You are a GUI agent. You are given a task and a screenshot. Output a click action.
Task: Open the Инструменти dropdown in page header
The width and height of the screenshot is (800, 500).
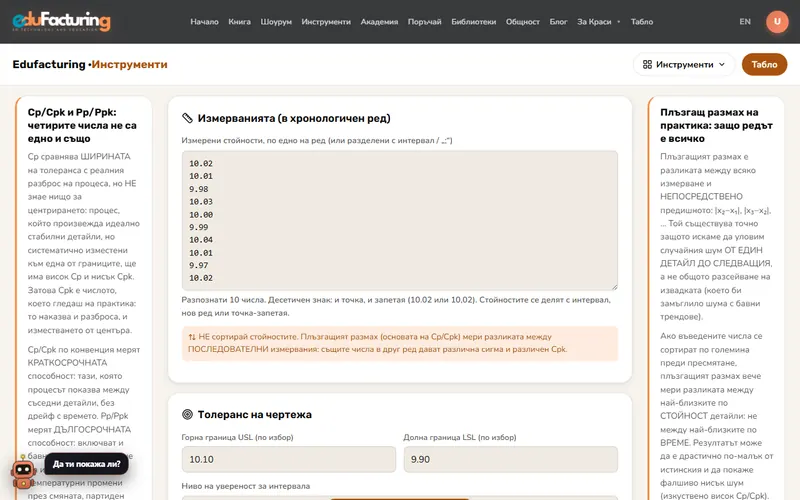(684, 64)
